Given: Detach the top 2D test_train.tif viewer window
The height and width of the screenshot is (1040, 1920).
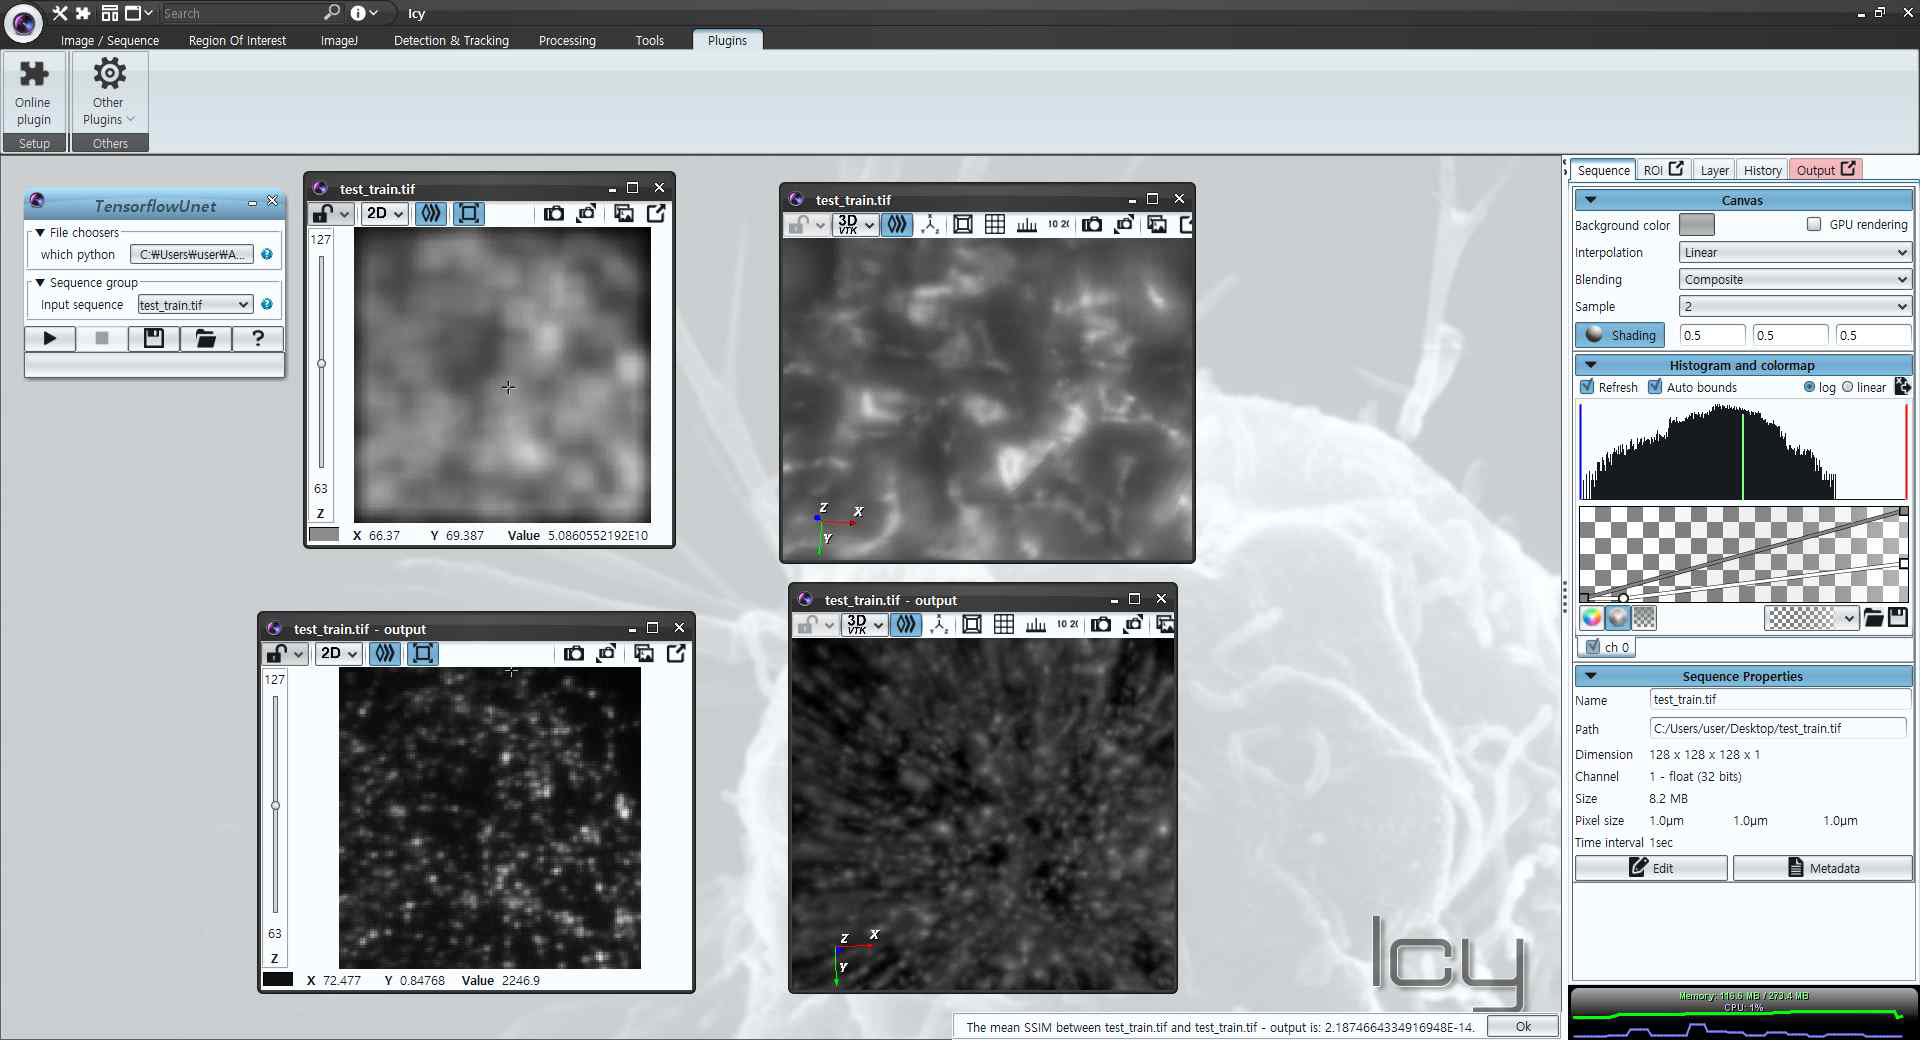Looking at the screenshot, I should point(656,214).
